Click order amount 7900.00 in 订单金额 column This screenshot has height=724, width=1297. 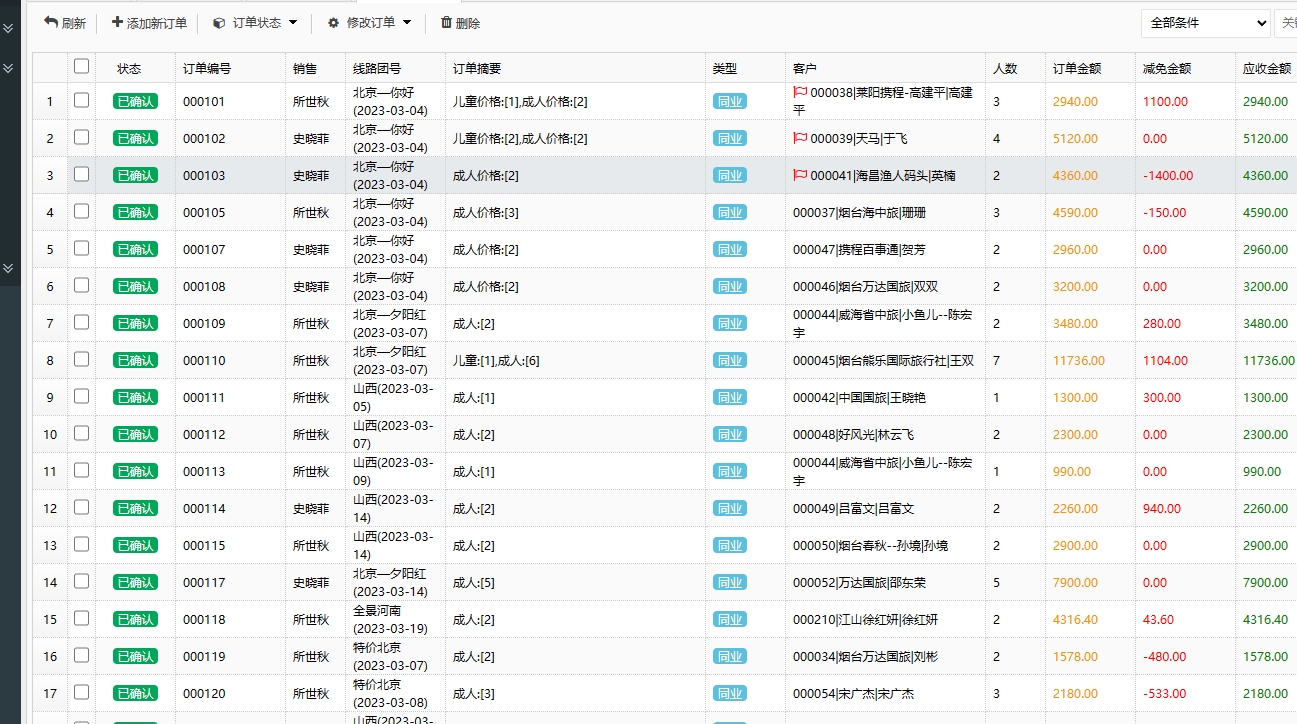pos(1075,582)
